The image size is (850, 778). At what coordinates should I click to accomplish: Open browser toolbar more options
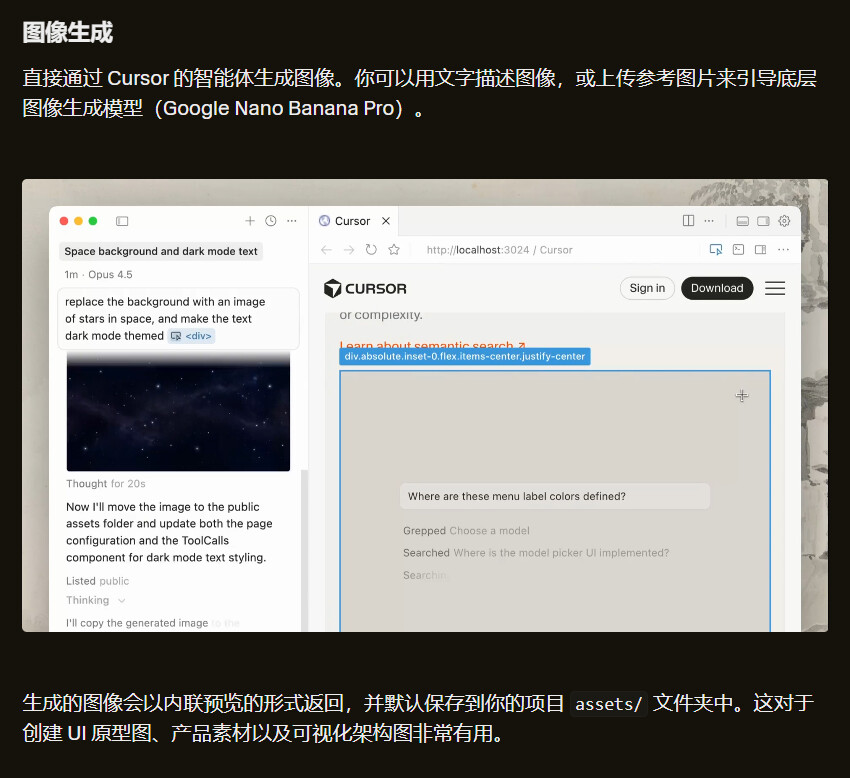pyautogui.click(x=783, y=249)
